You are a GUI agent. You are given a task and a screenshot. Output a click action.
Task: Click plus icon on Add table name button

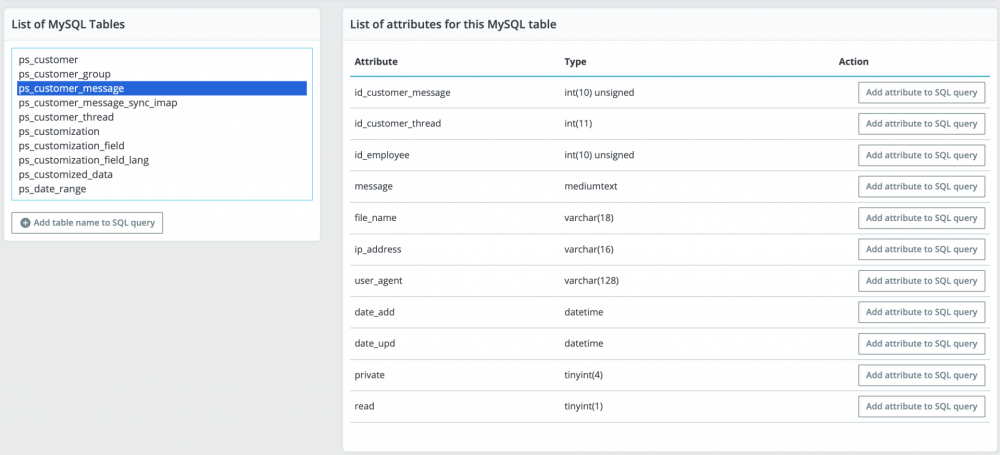coord(25,222)
